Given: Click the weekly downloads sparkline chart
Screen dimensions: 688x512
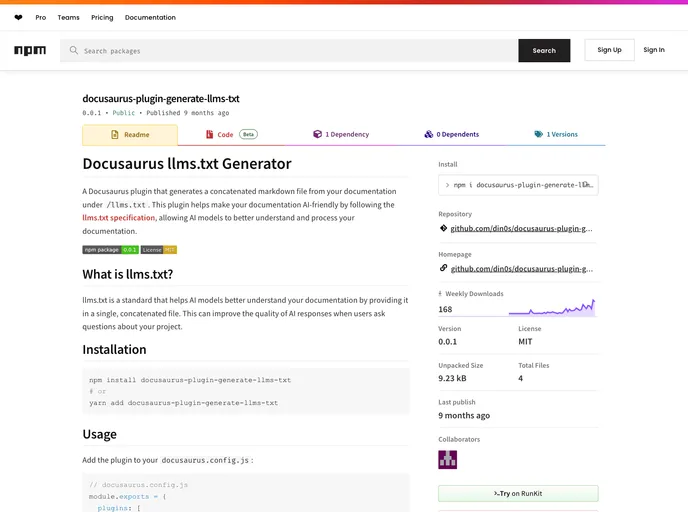Looking at the screenshot, I should coord(552,308).
